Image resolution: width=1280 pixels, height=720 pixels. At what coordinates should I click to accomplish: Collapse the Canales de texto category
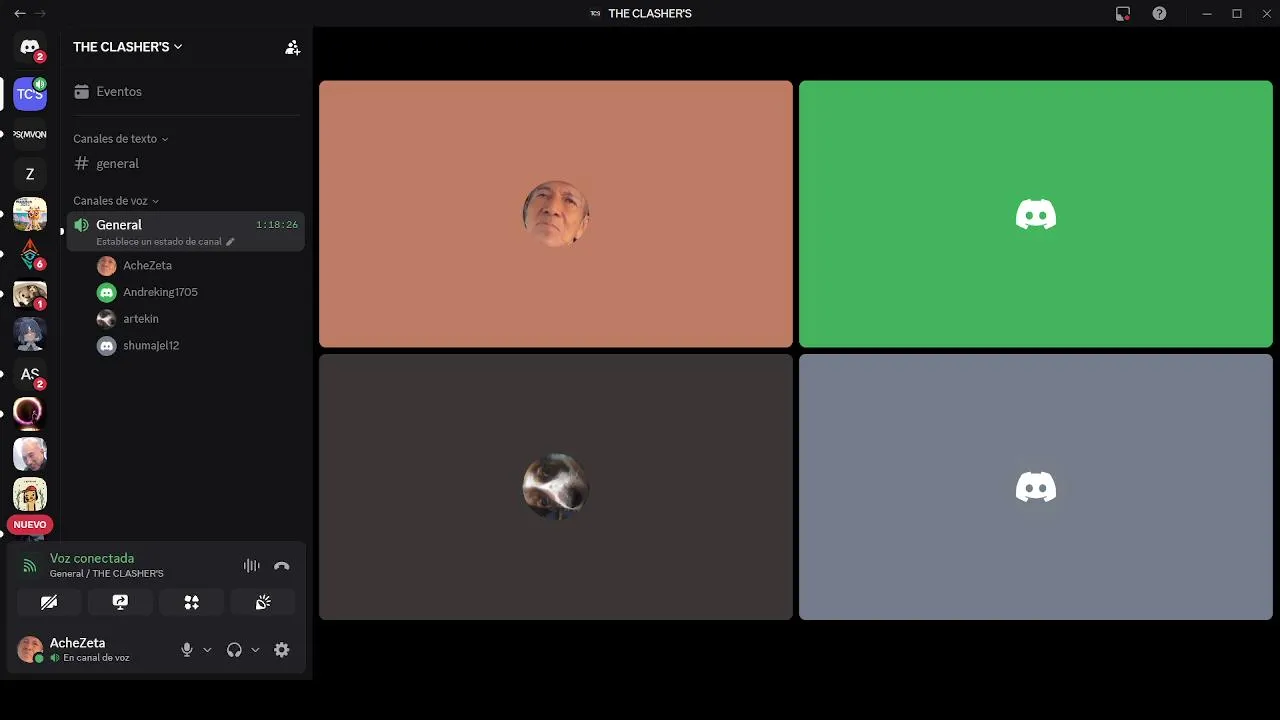click(120, 139)
